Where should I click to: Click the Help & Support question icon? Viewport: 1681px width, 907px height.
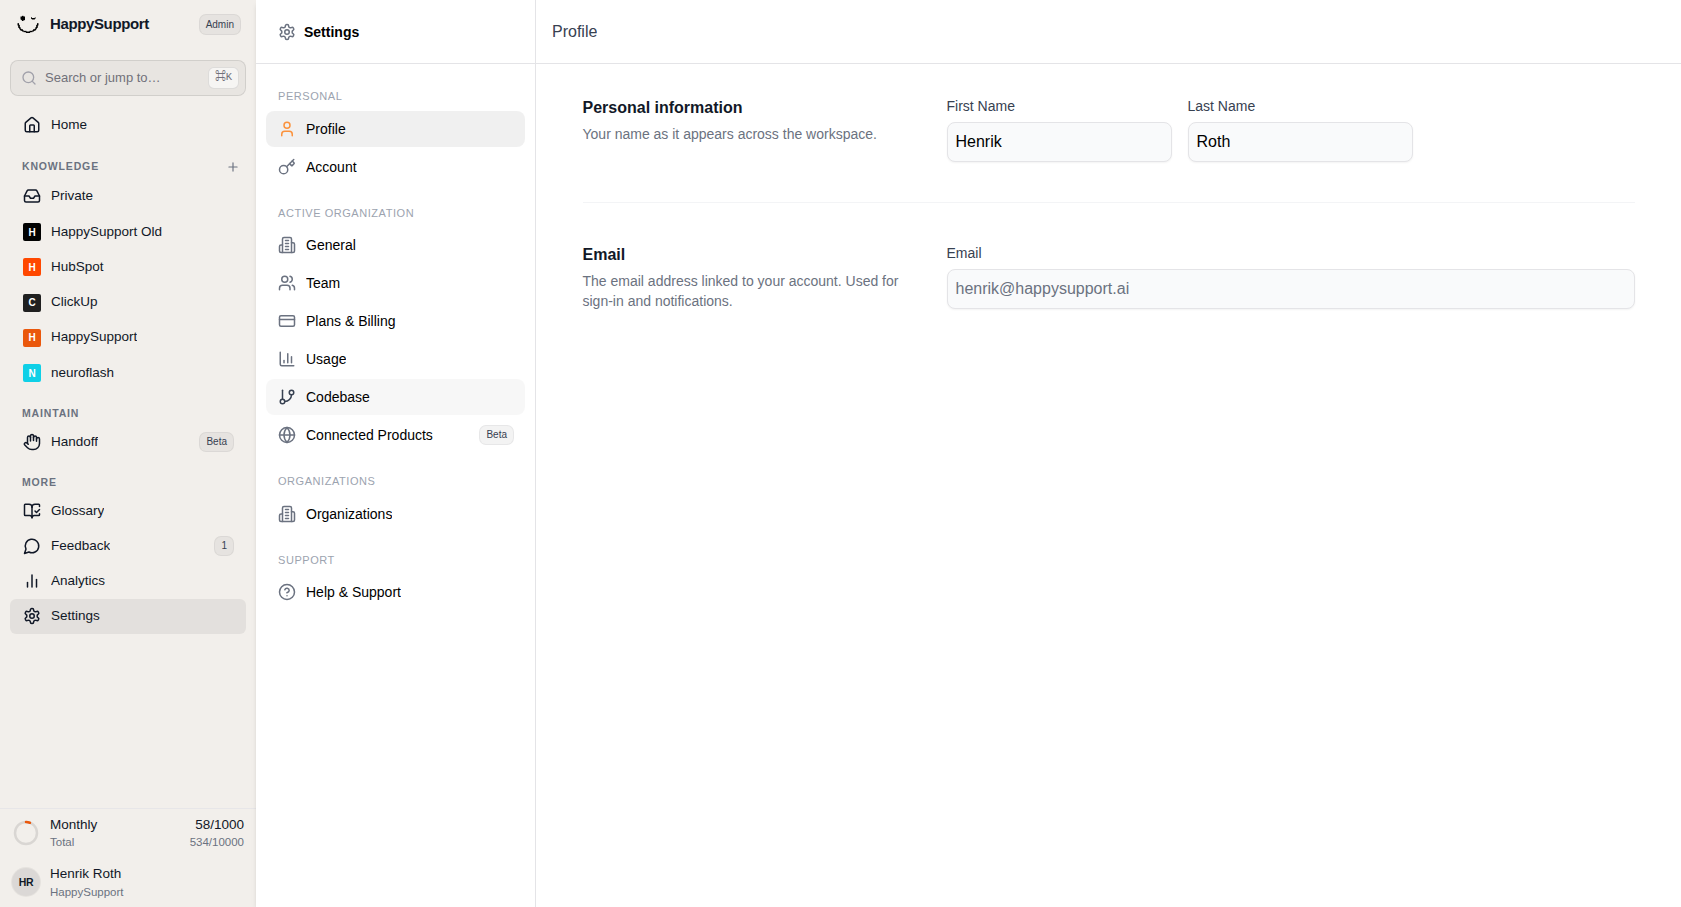coord(287,592)
